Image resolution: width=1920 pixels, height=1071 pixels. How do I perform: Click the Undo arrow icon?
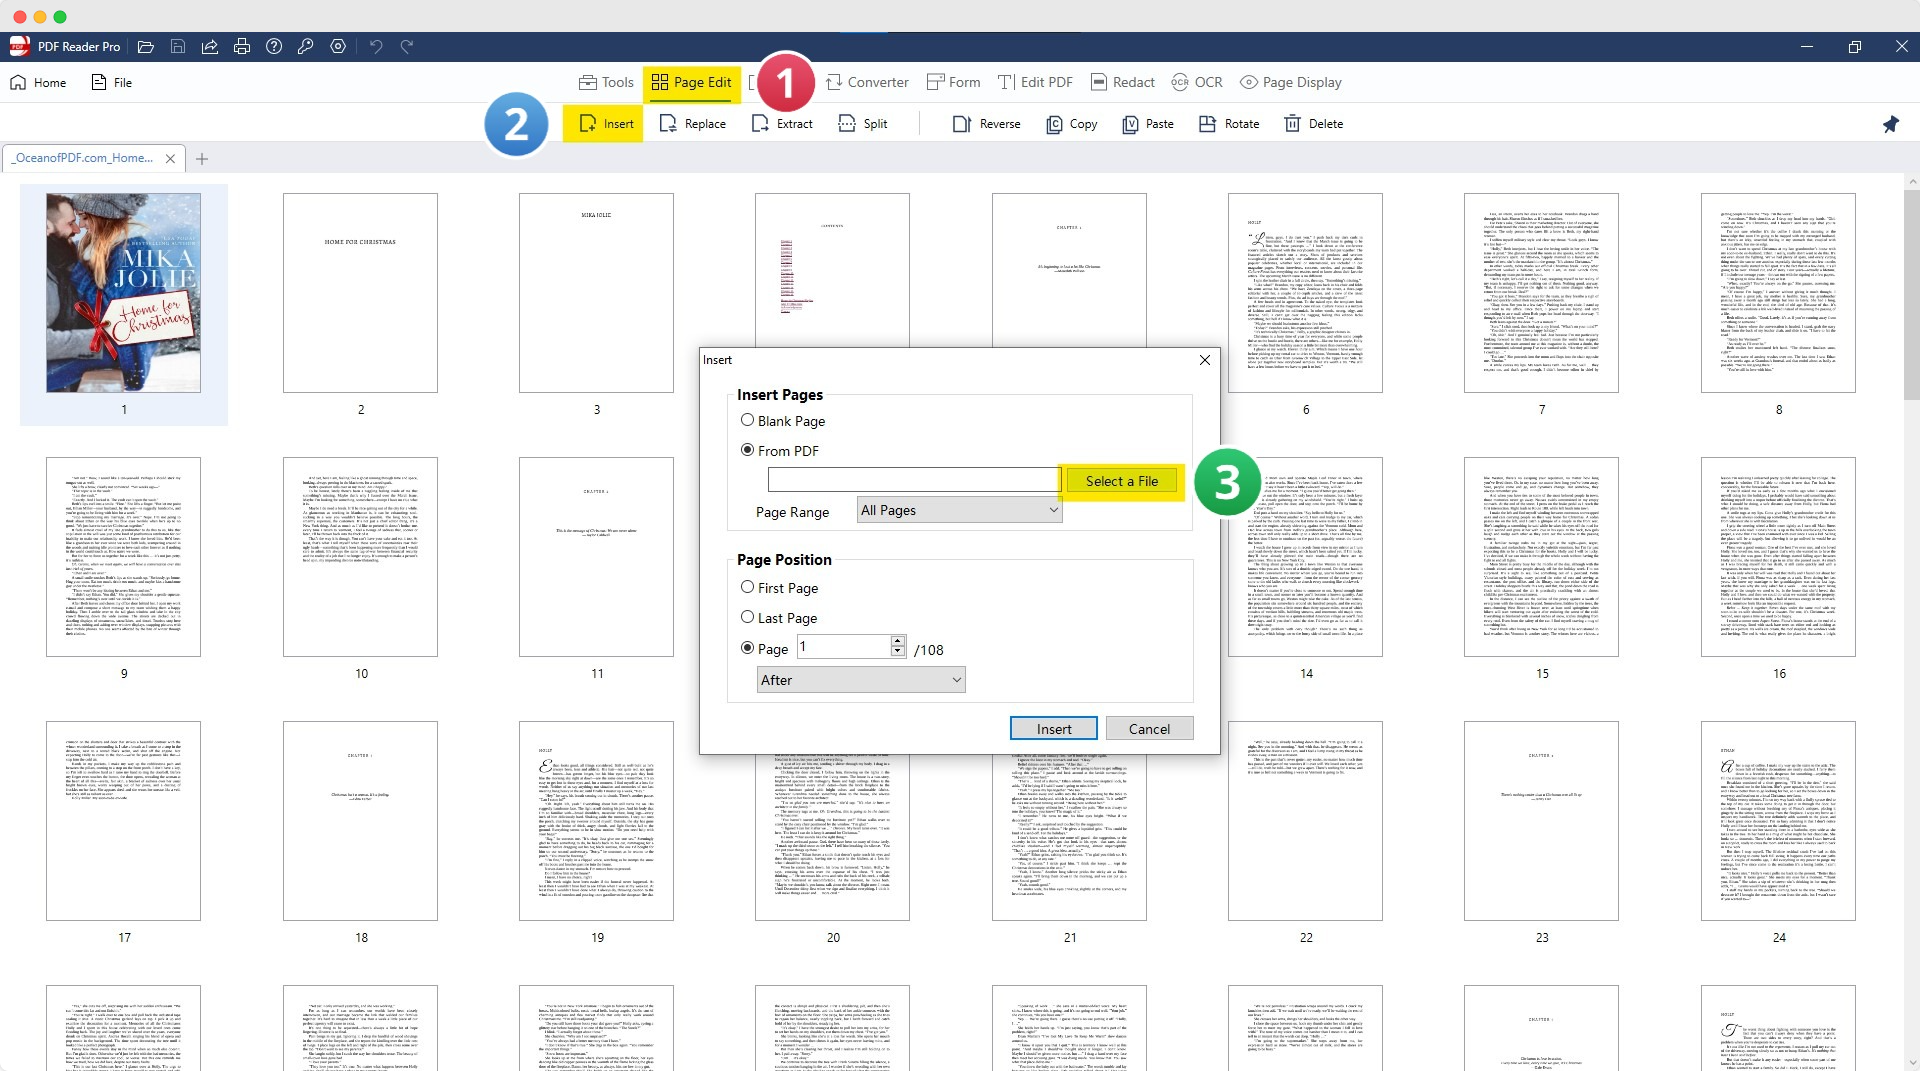(376, 47)
